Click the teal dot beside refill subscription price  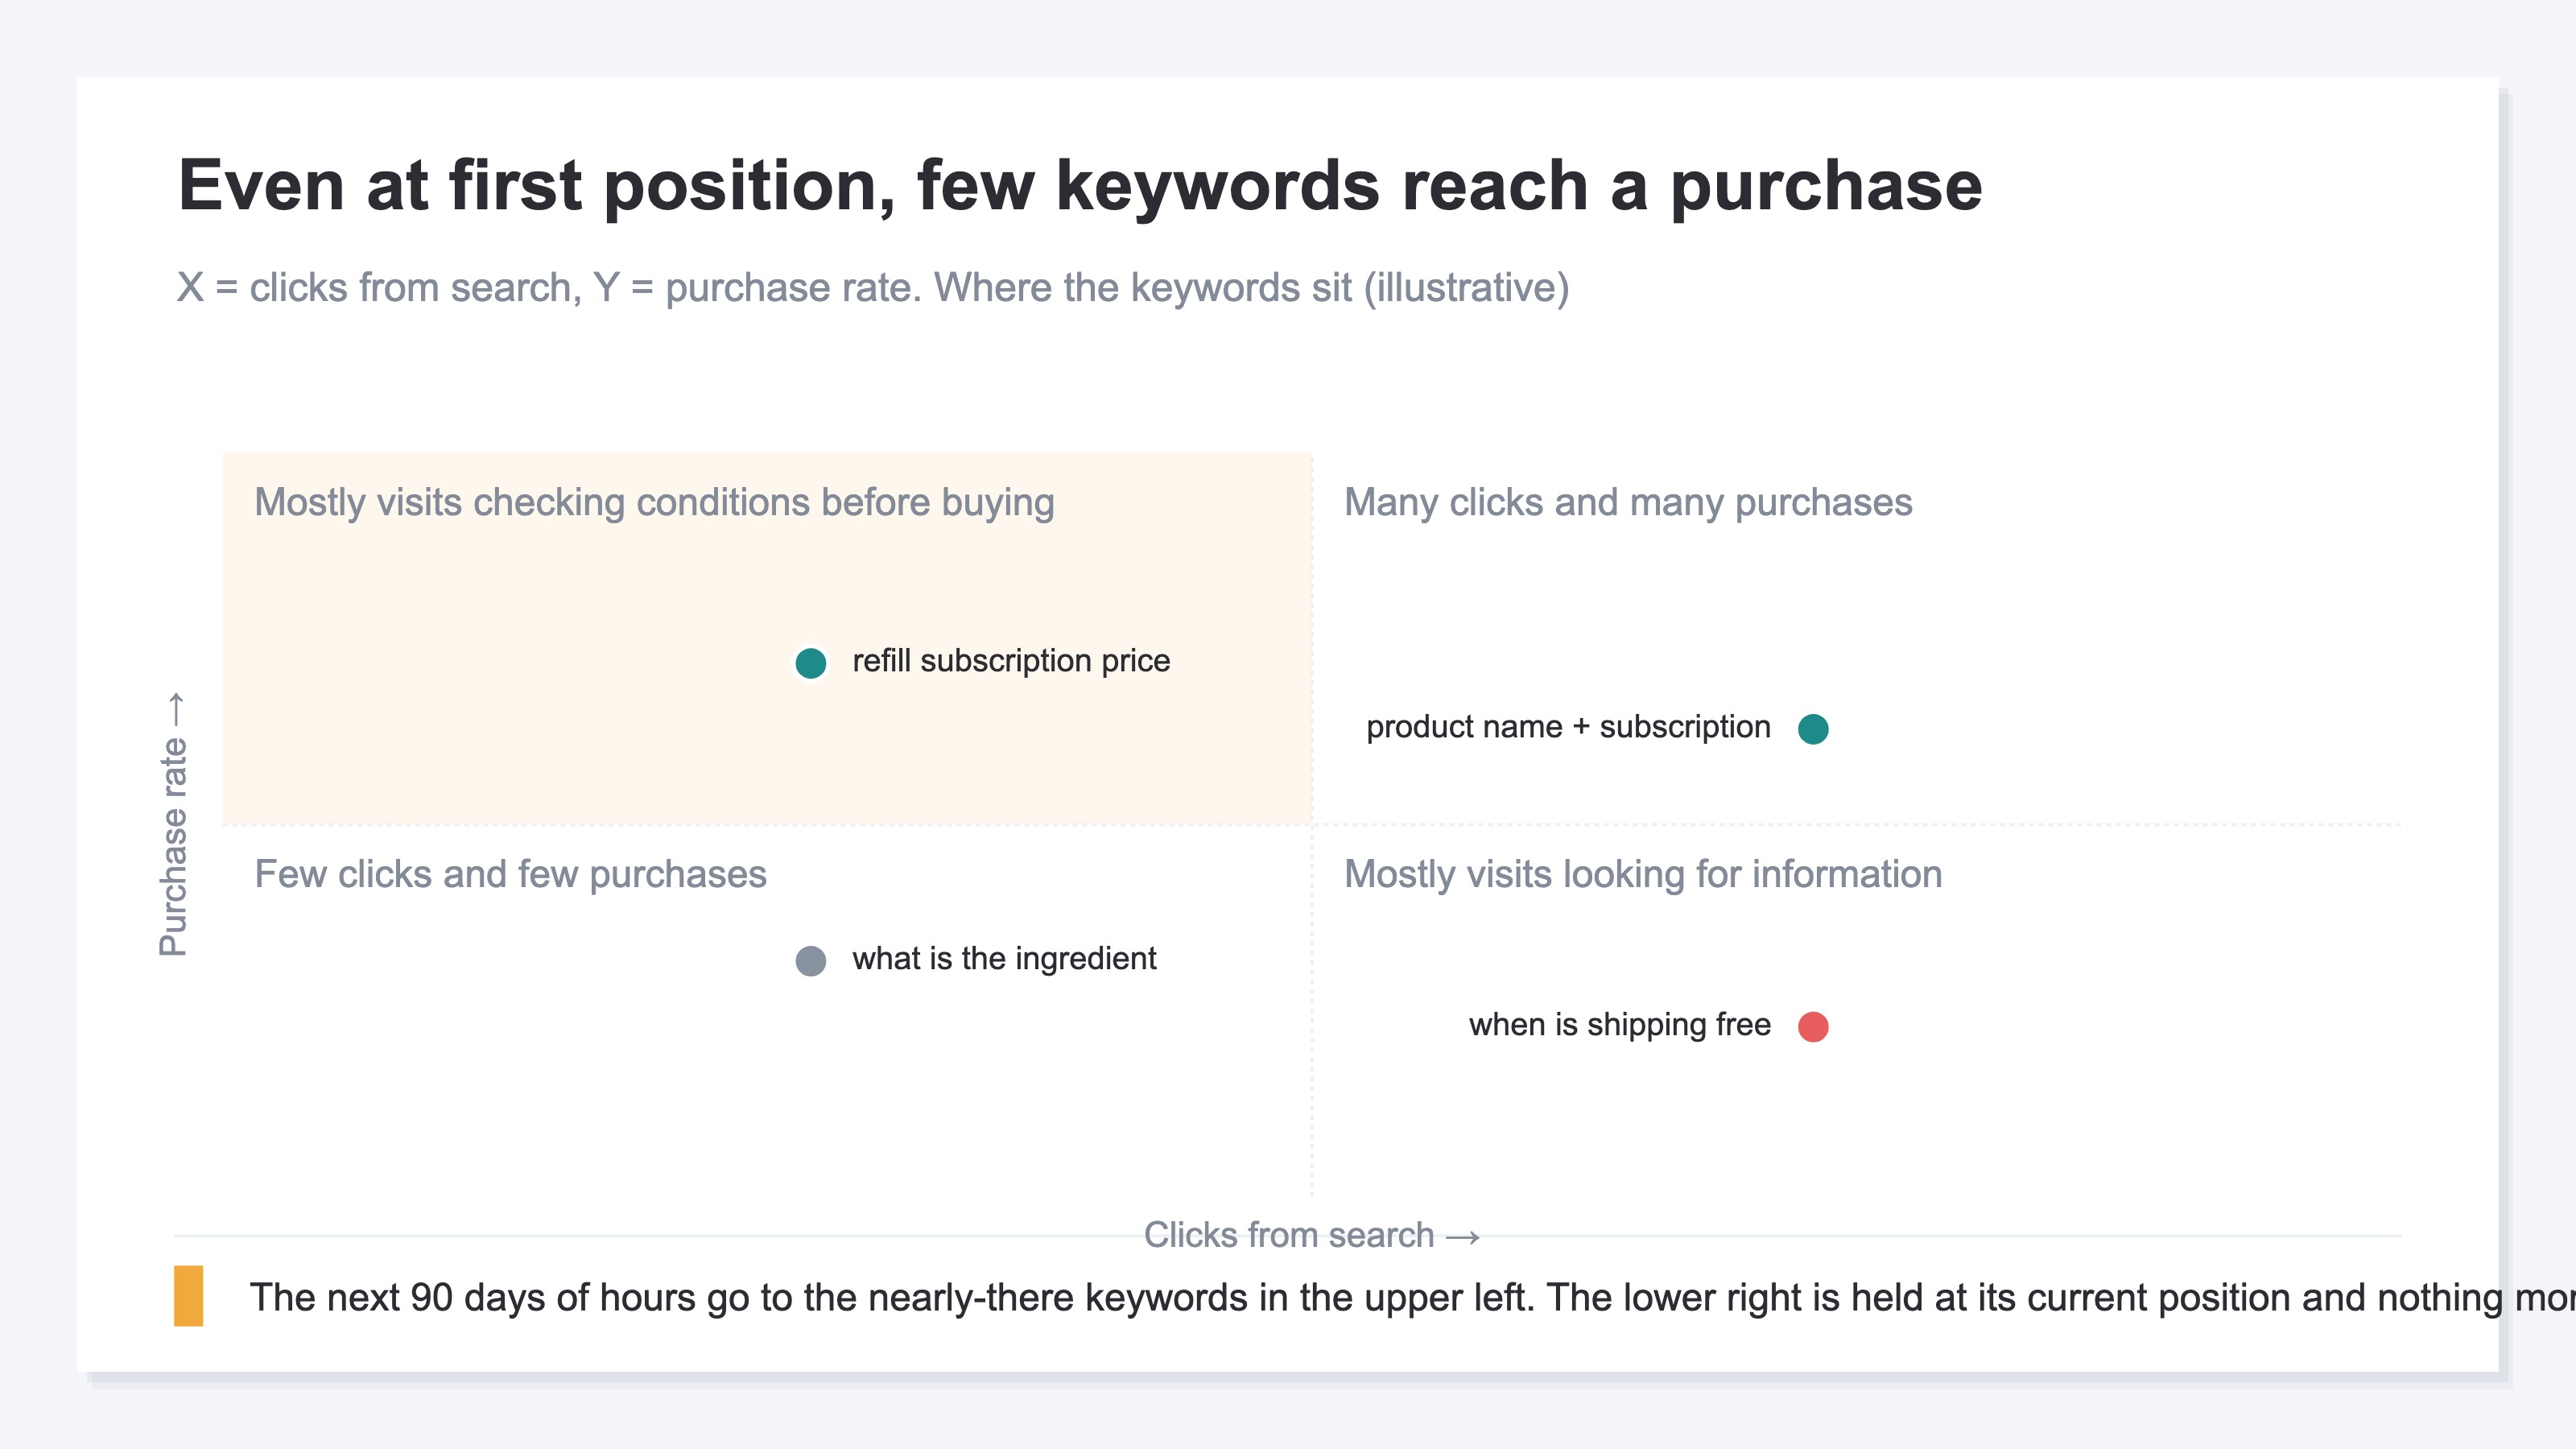810,662
